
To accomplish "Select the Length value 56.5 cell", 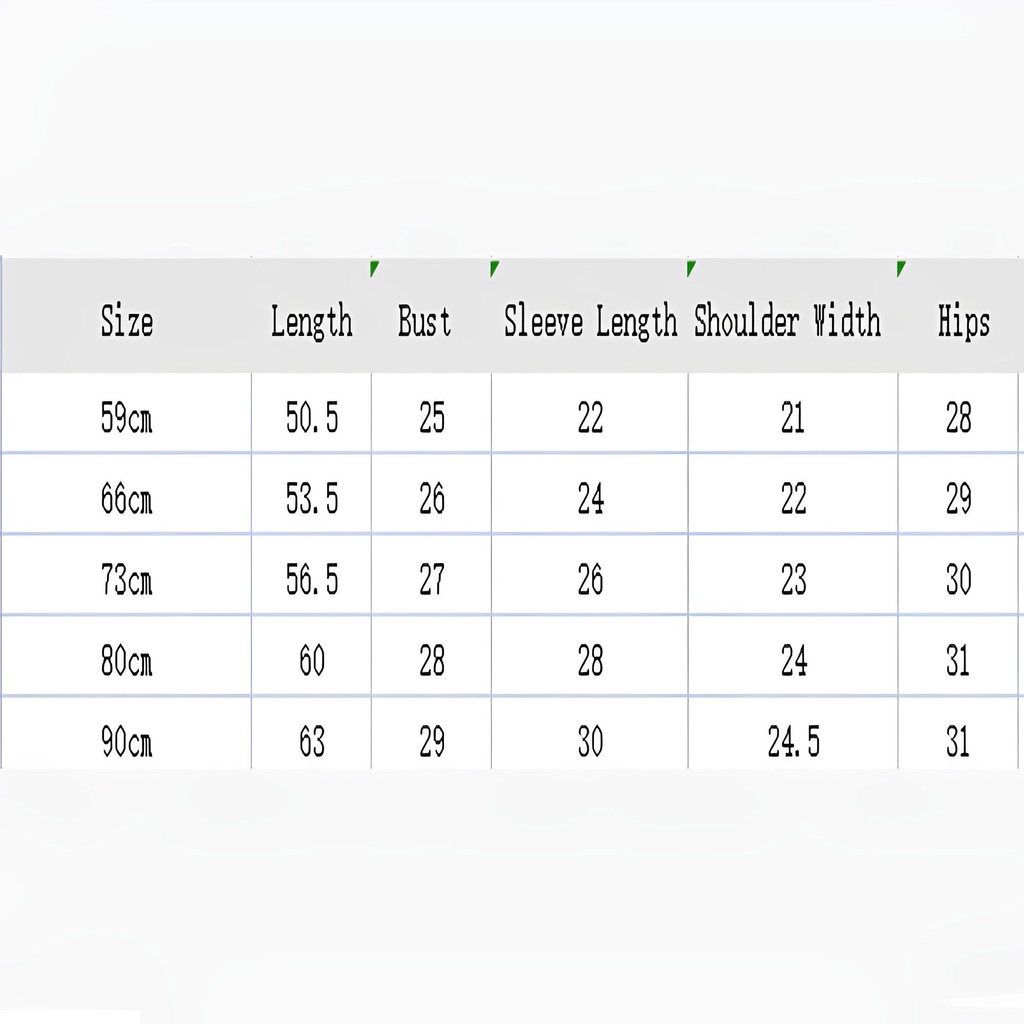I will point(312,580).
